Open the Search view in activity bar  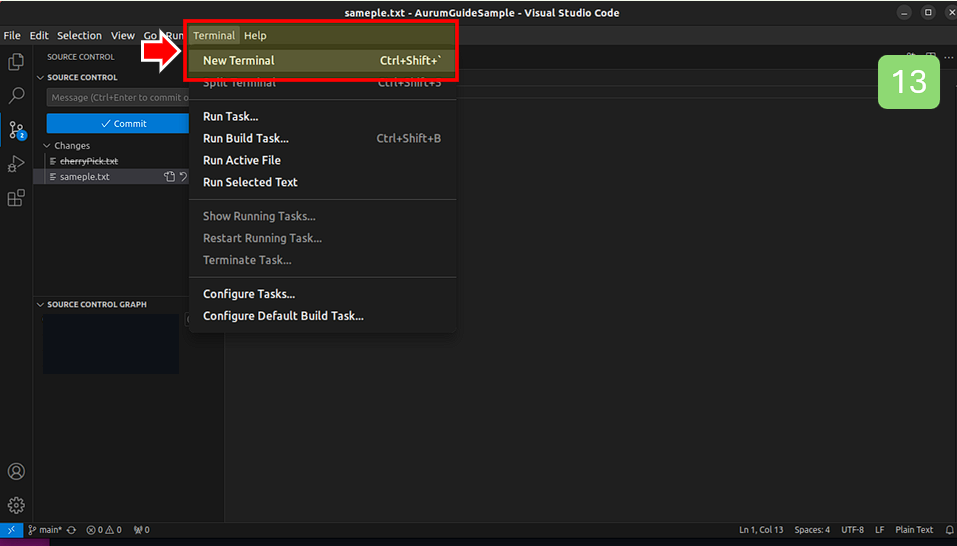(x=16, y=95)
